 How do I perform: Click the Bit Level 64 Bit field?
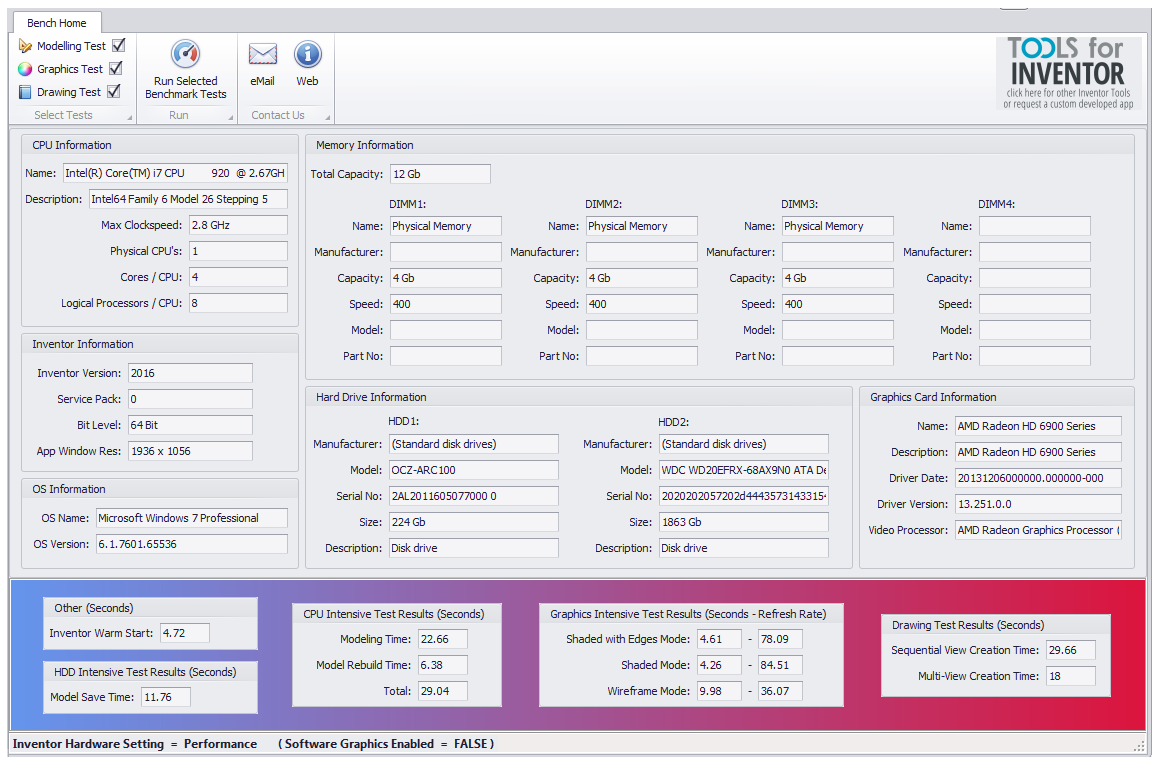pyautogui.click(x=190, y=425)
